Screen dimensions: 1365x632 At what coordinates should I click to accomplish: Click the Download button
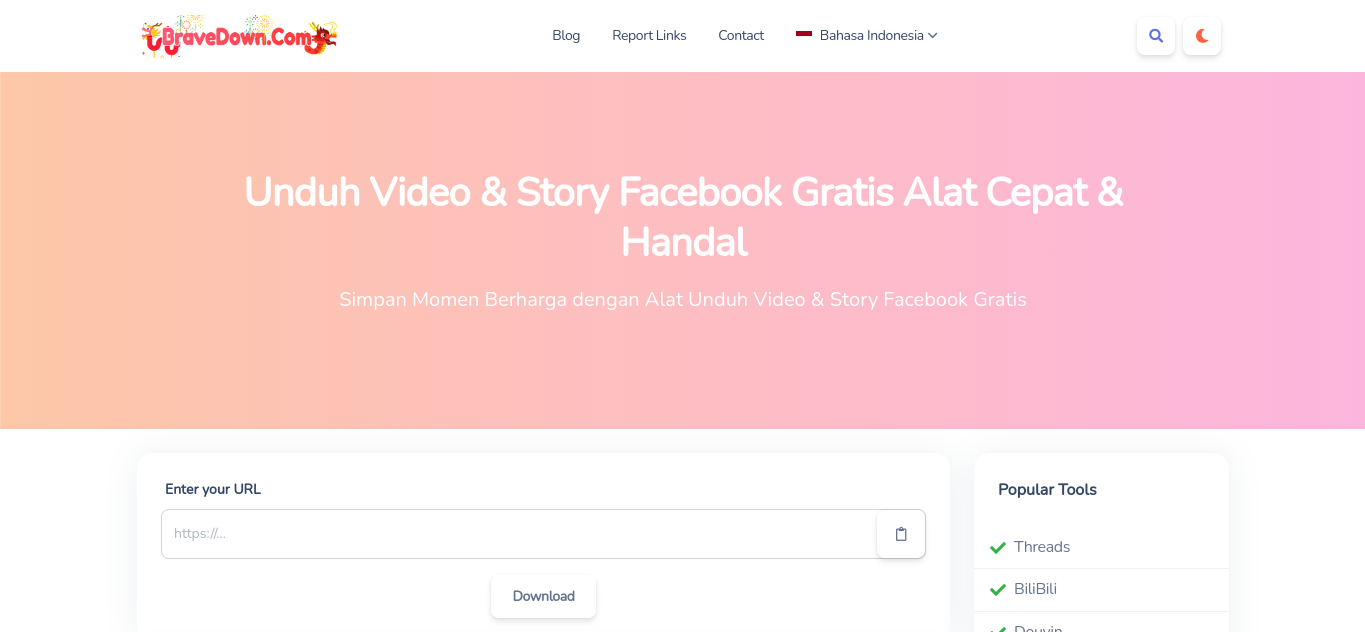(x=544, y=596)
